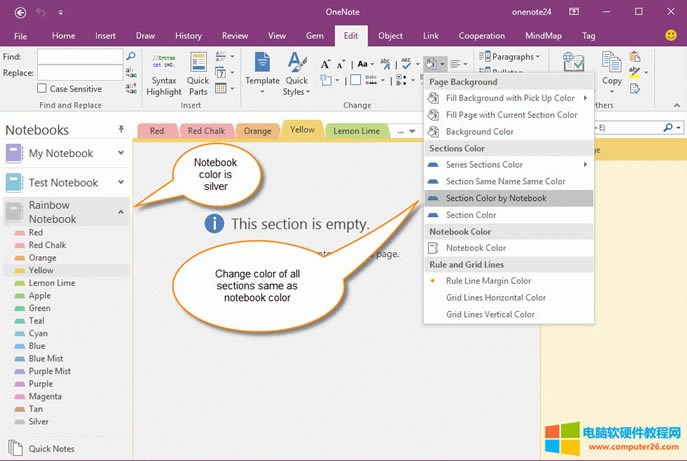Click into the Replace text field

point(79,73)
